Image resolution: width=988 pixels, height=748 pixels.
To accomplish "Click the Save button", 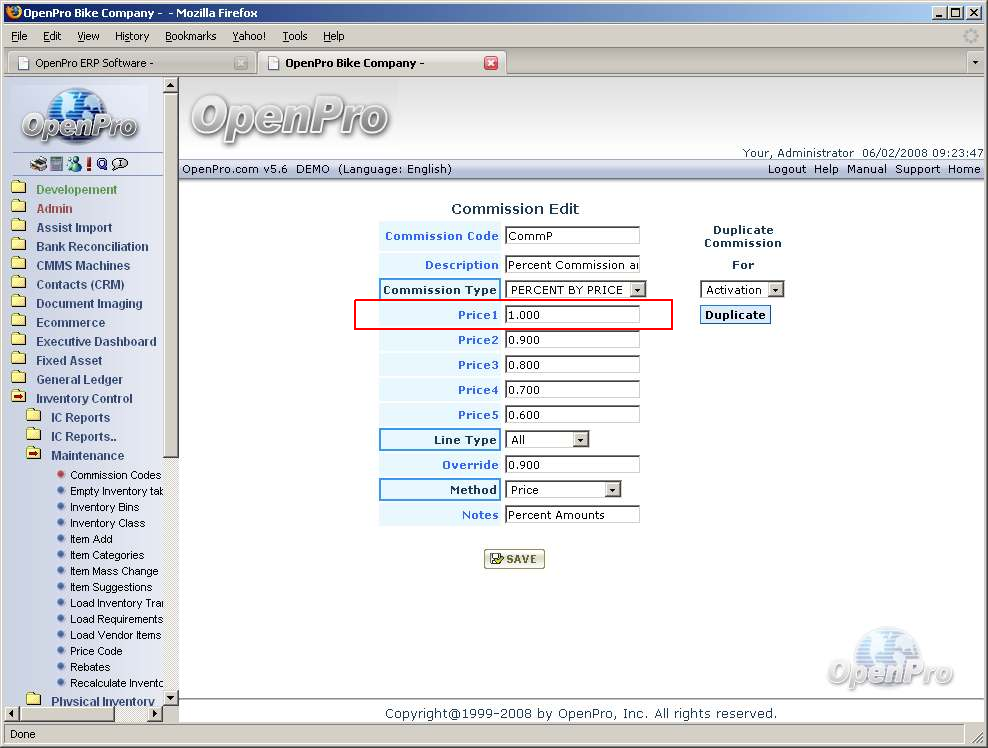I will 514,559.
